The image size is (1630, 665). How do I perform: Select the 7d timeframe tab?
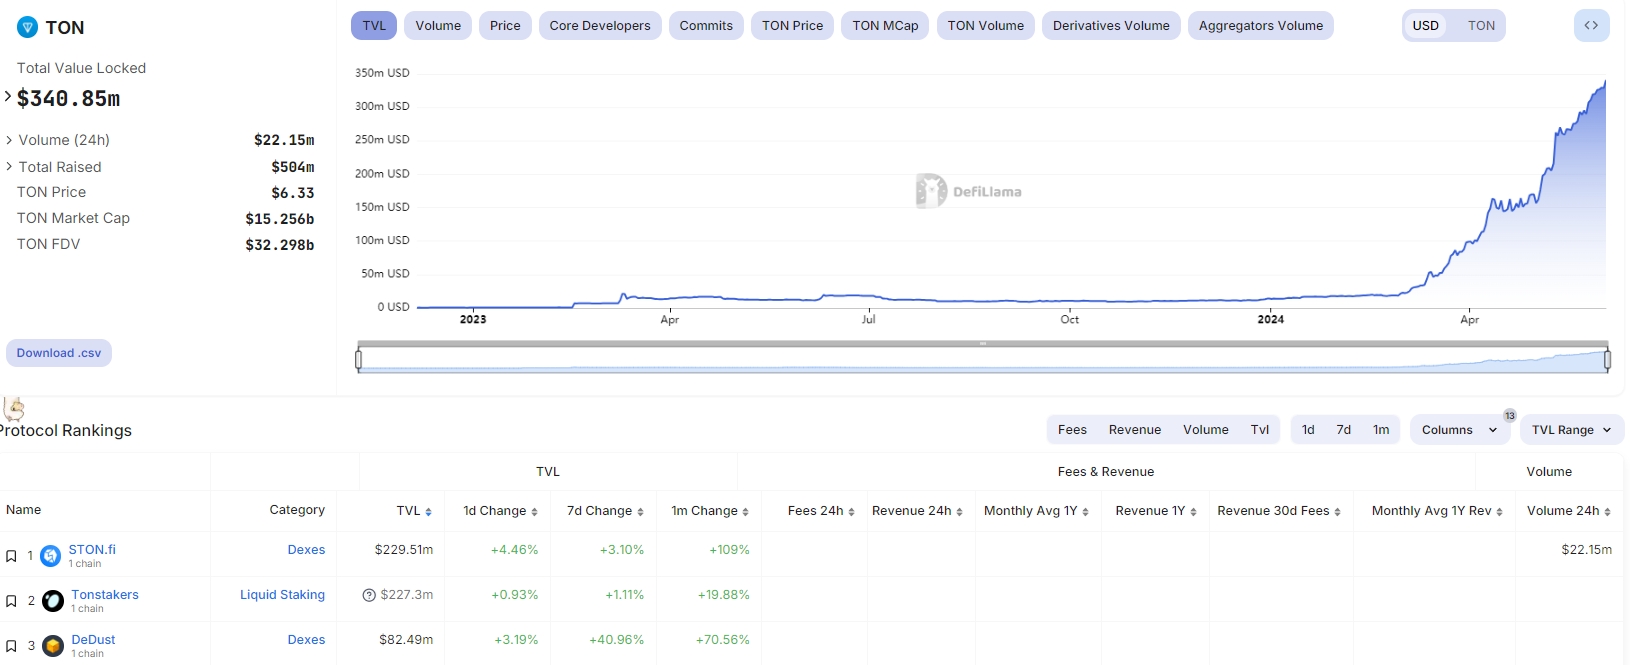point(1344,430)
